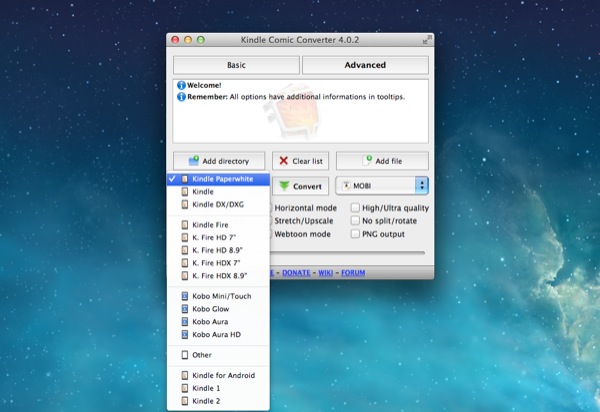The height and width of the screenshot is (412, 600).
Task: Click the Add directory button
Action: (x=219, y=161)
